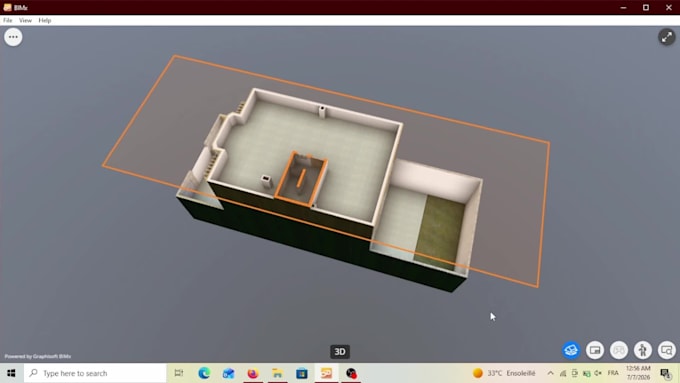Screen dimensions: 680x383
Task: Click the gamepad navigation mode button
Action: (x=619, y=350)
